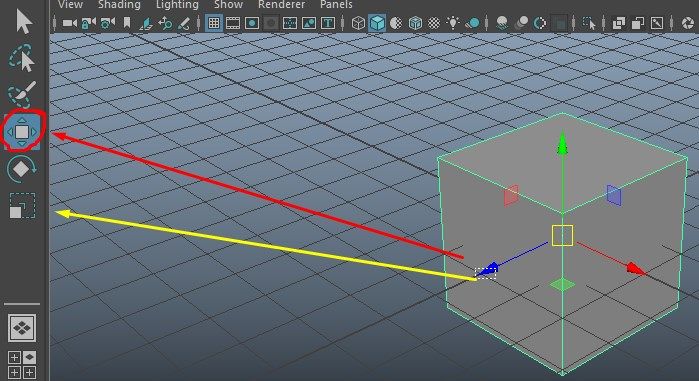This screenshot has height=381, width=699.
Task: Toggle Multisample Anti-aliasing icon
Action: 540,23
